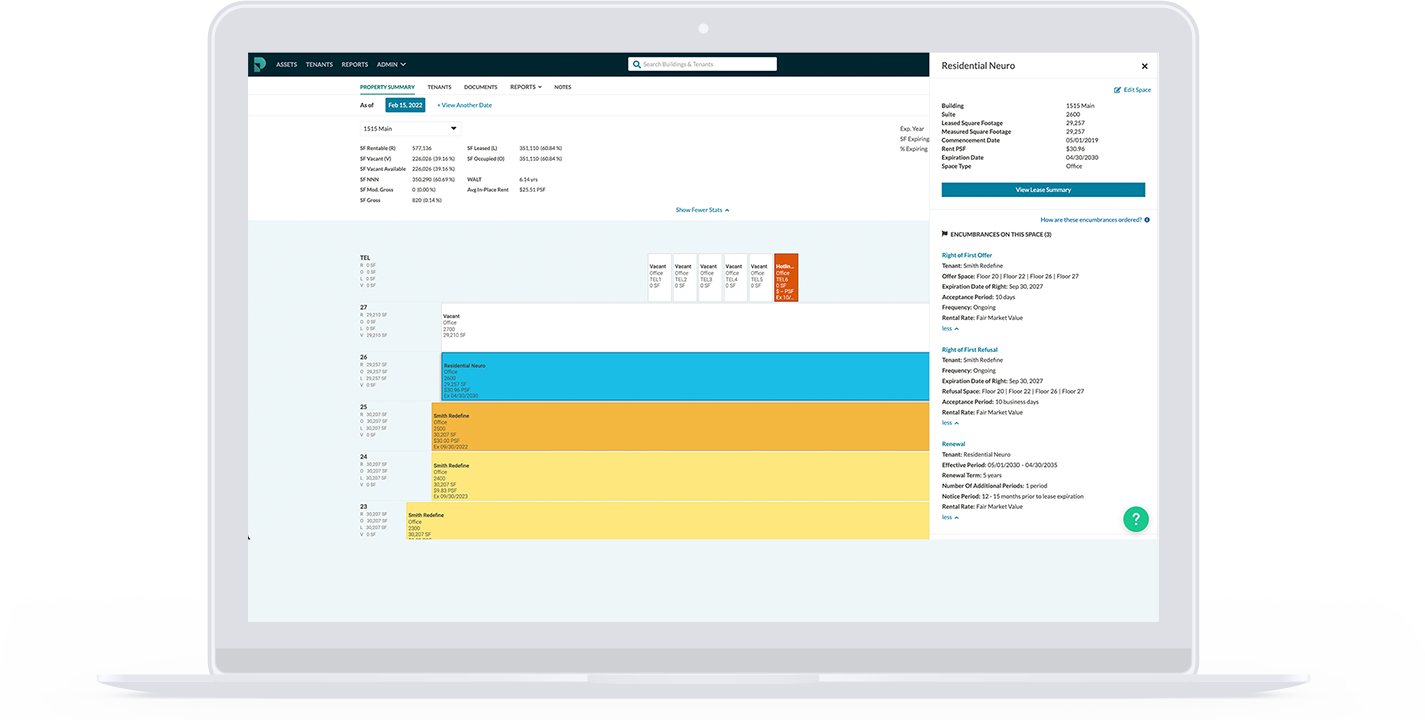Click the magnifier icon in search bar

pyautogui.click(x=636, y=64)
